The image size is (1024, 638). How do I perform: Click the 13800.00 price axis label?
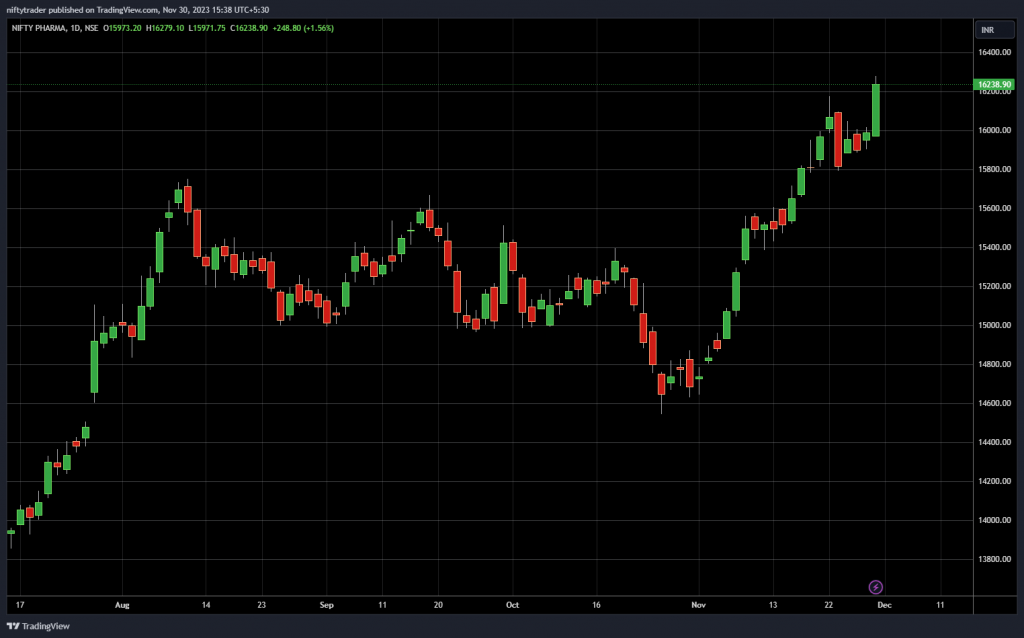(994, 560)
